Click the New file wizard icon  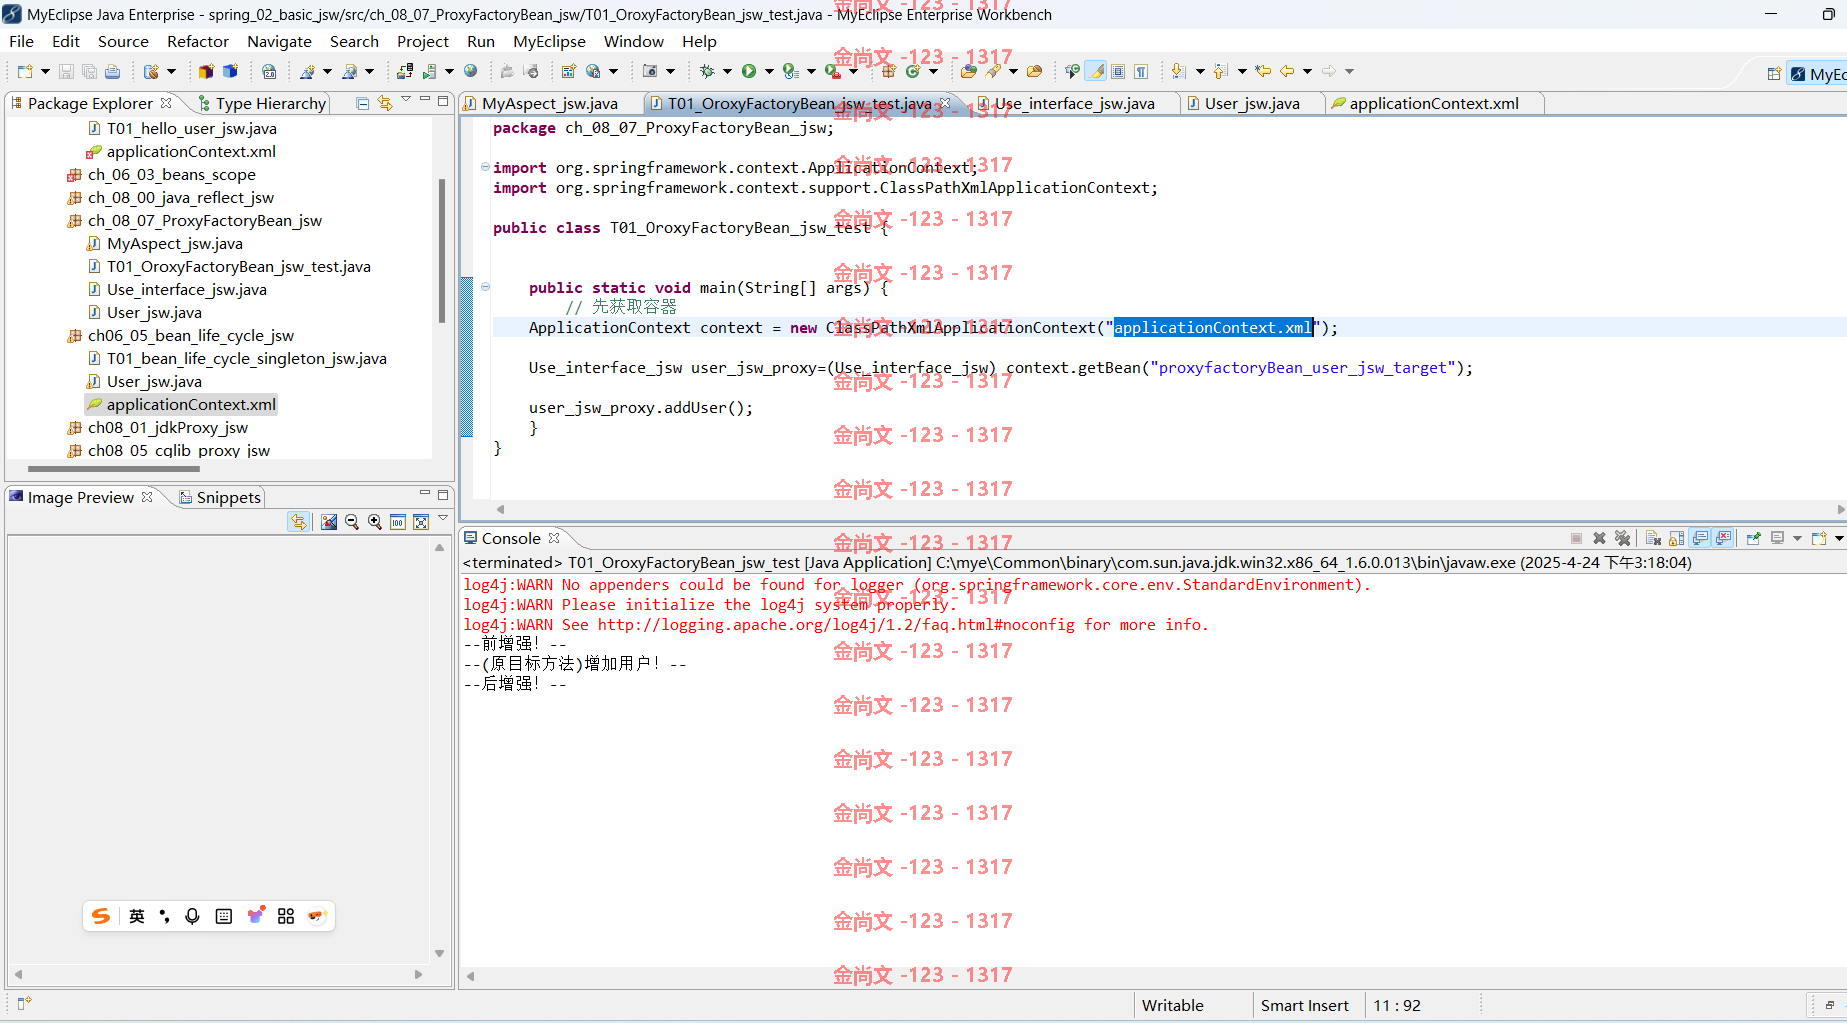(x=25, y=71)
